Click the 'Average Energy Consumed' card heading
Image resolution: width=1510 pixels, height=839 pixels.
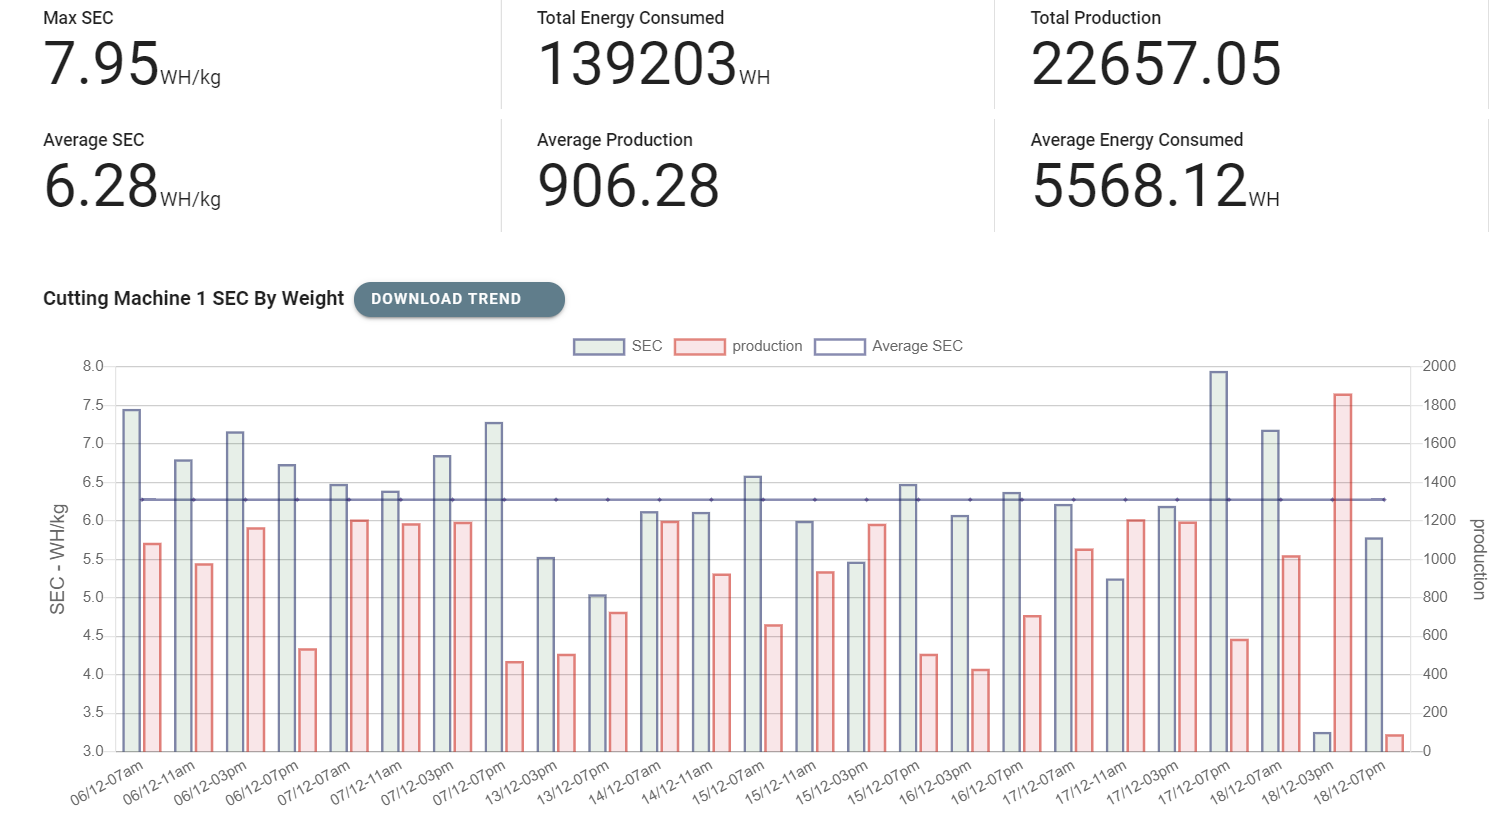[x=1137, y=140]
